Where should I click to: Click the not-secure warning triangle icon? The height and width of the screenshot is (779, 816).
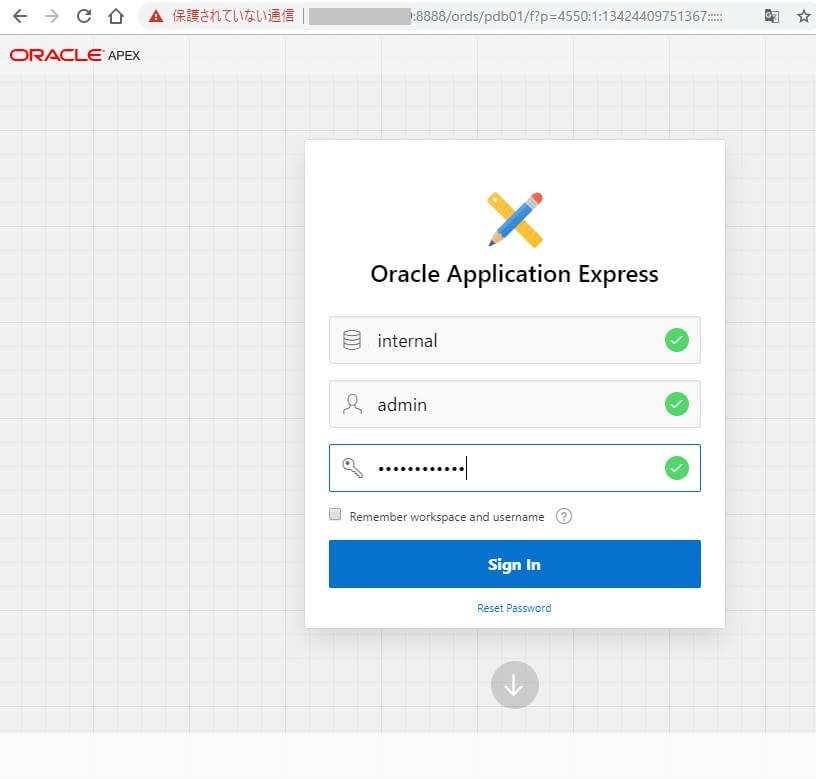click(x=156, y=17)
